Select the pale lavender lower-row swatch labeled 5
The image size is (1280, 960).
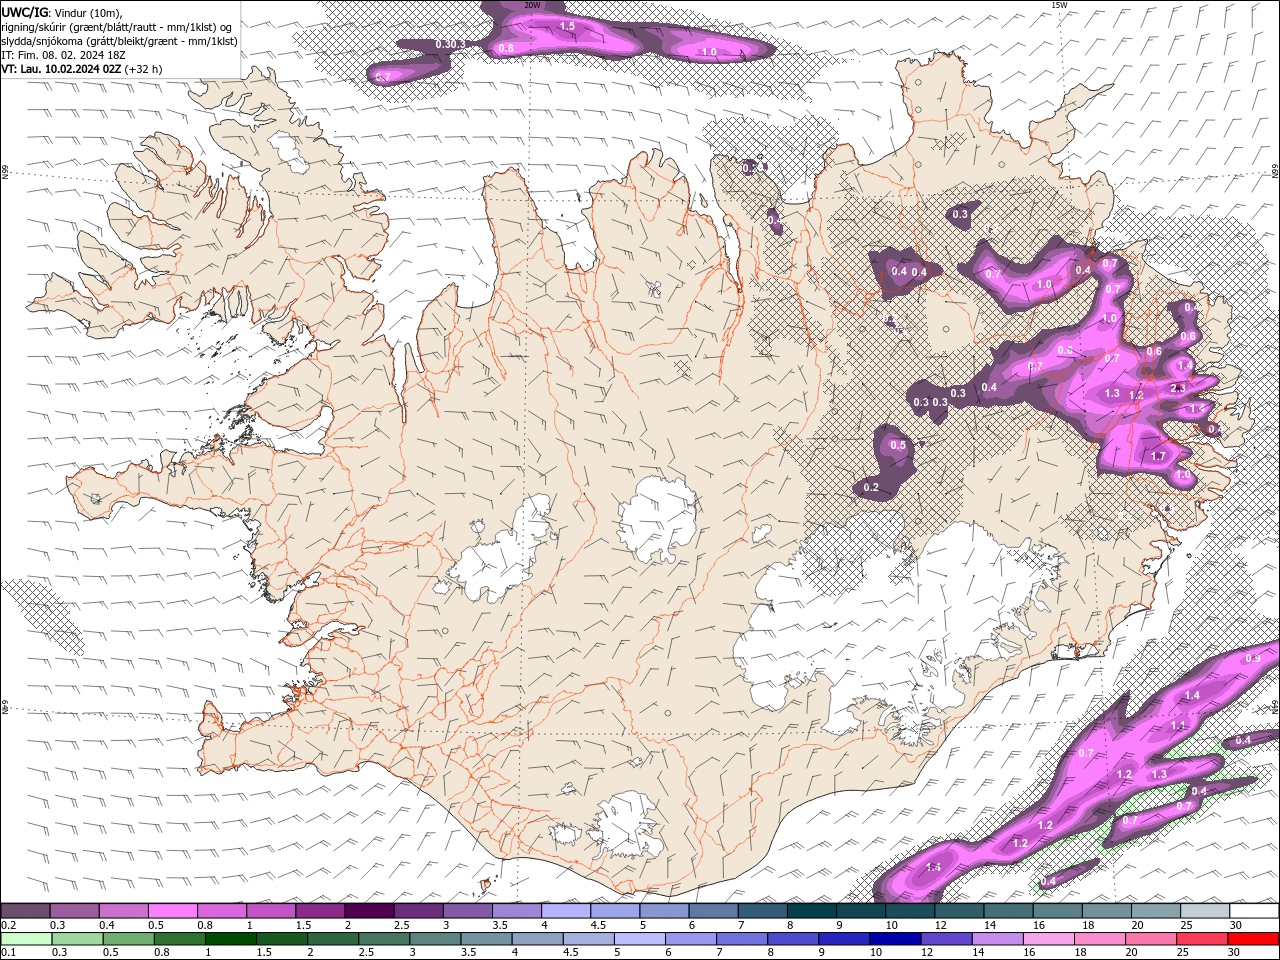pyautogui.click(x=639, y=938)
